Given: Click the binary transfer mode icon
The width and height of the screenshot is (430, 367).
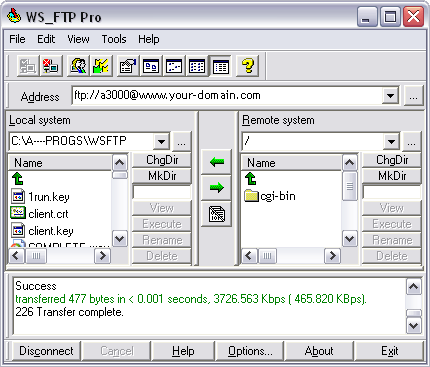Looking at the screenshot, I should click(x=217, y=214).
